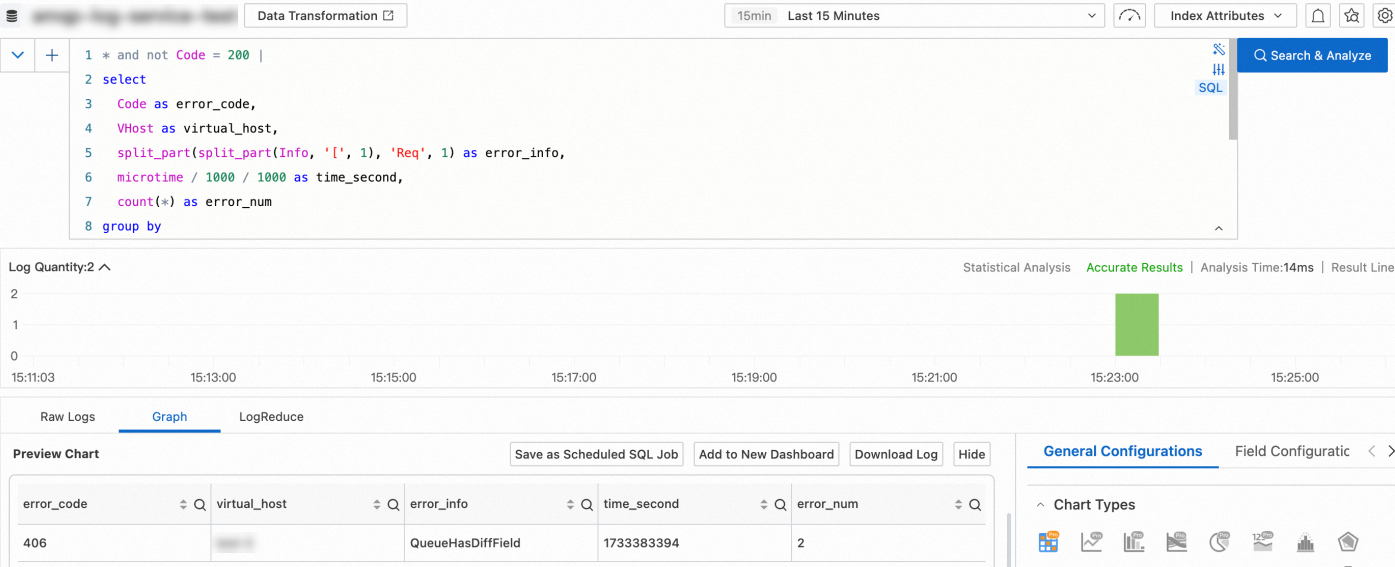Sort by time_second column

tap(764, 505)
